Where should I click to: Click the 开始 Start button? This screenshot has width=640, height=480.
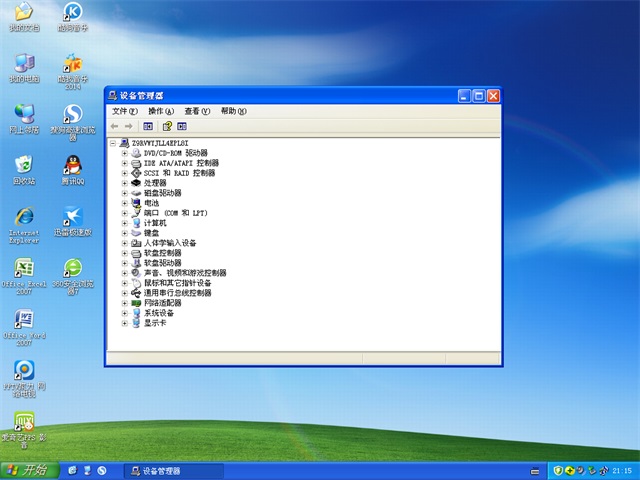[x=27, y=470]
